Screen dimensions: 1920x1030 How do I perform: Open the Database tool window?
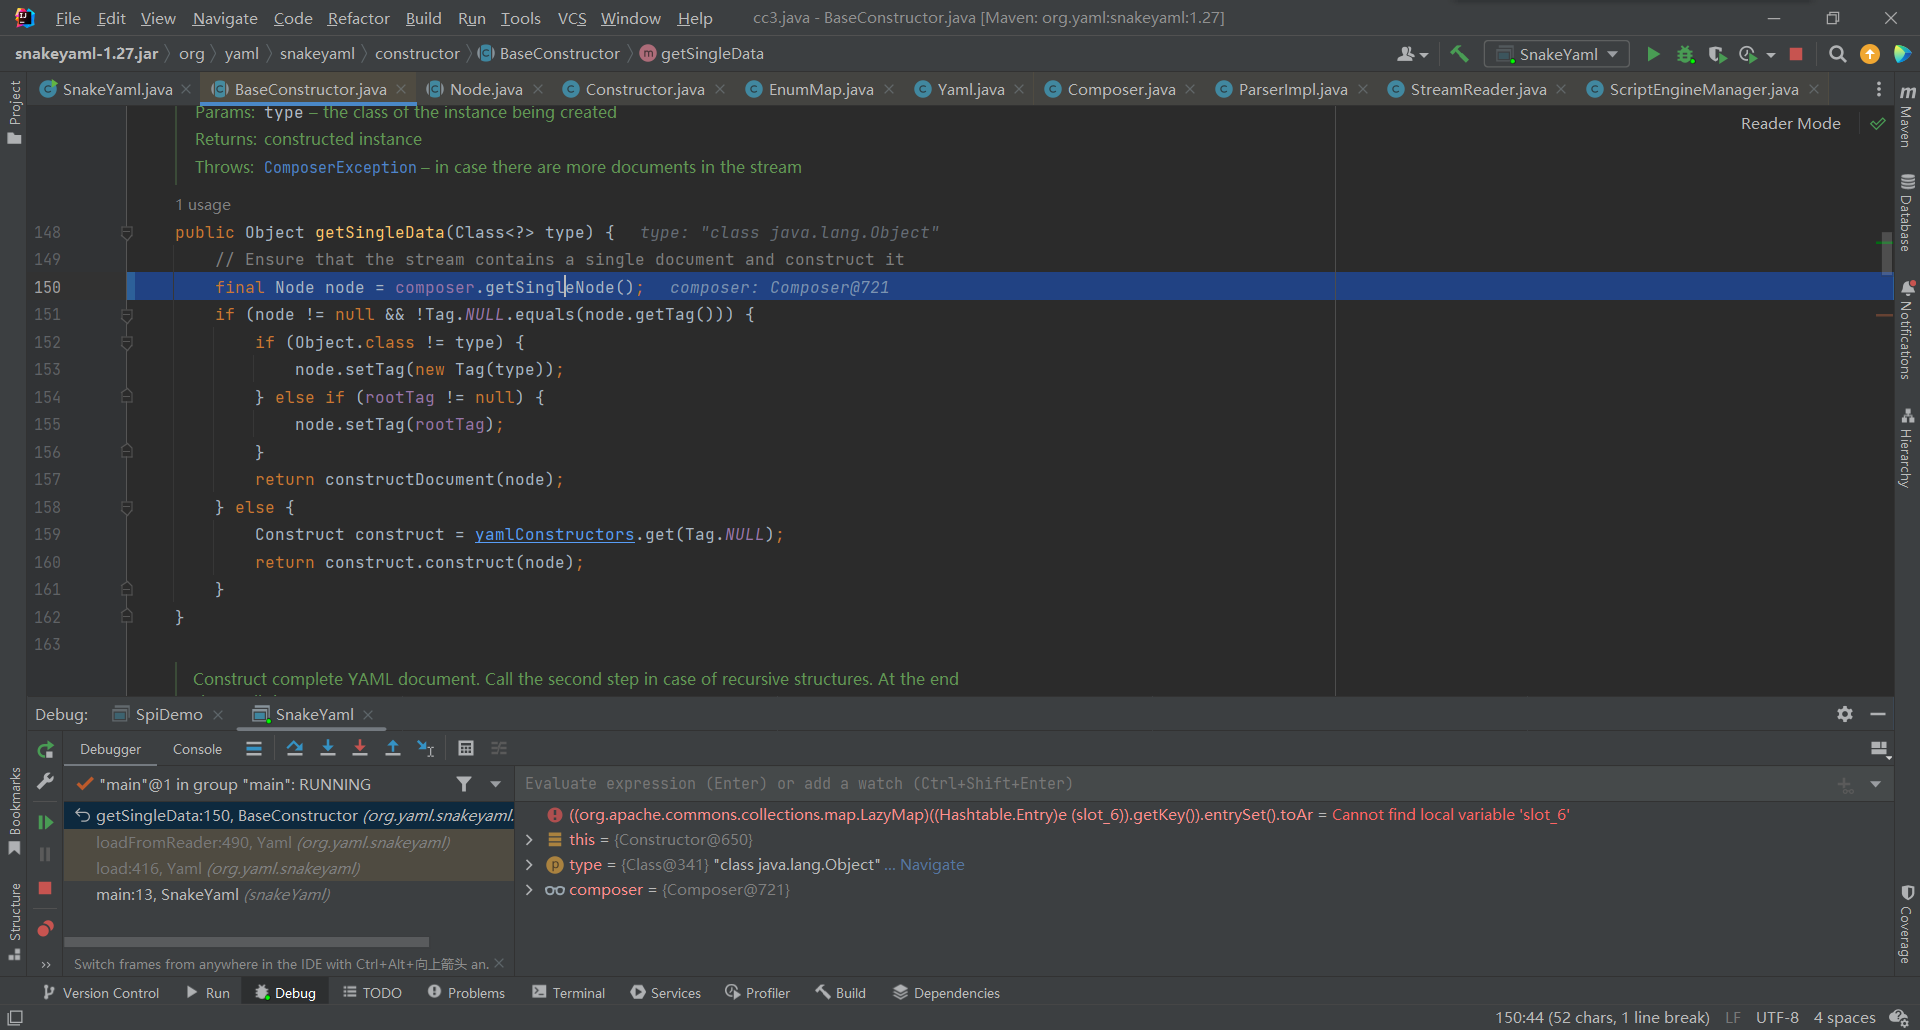1907,212
